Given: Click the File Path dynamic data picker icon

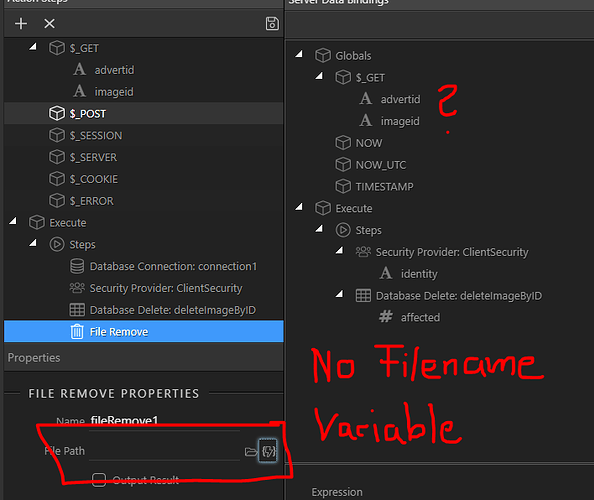Looking at the screenshot, I should click(x=268, y=451).
